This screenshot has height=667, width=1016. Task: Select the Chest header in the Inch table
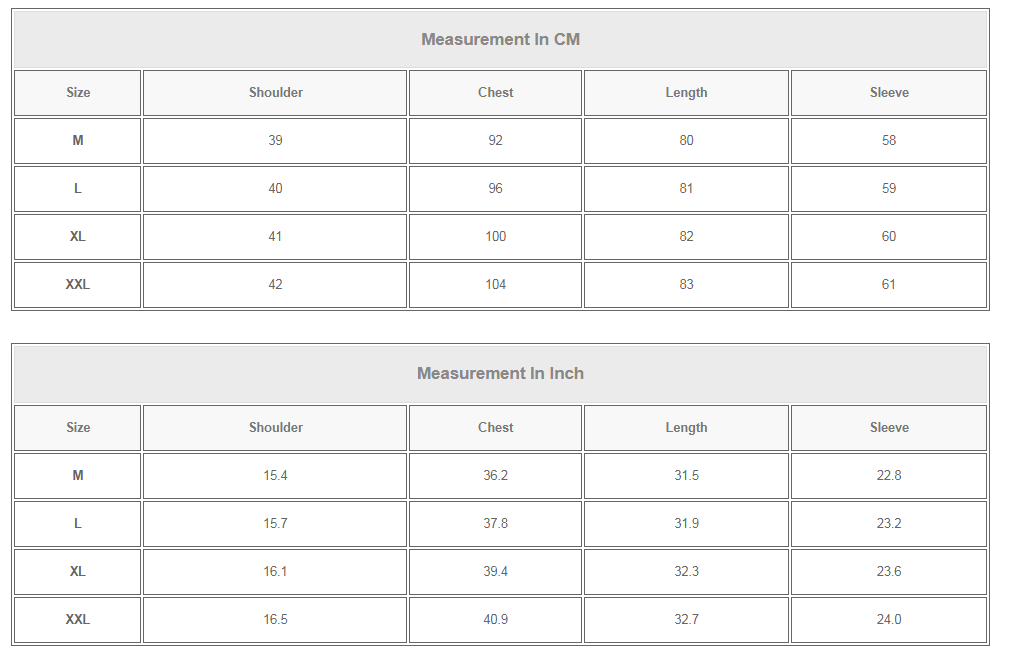point(495,427)
